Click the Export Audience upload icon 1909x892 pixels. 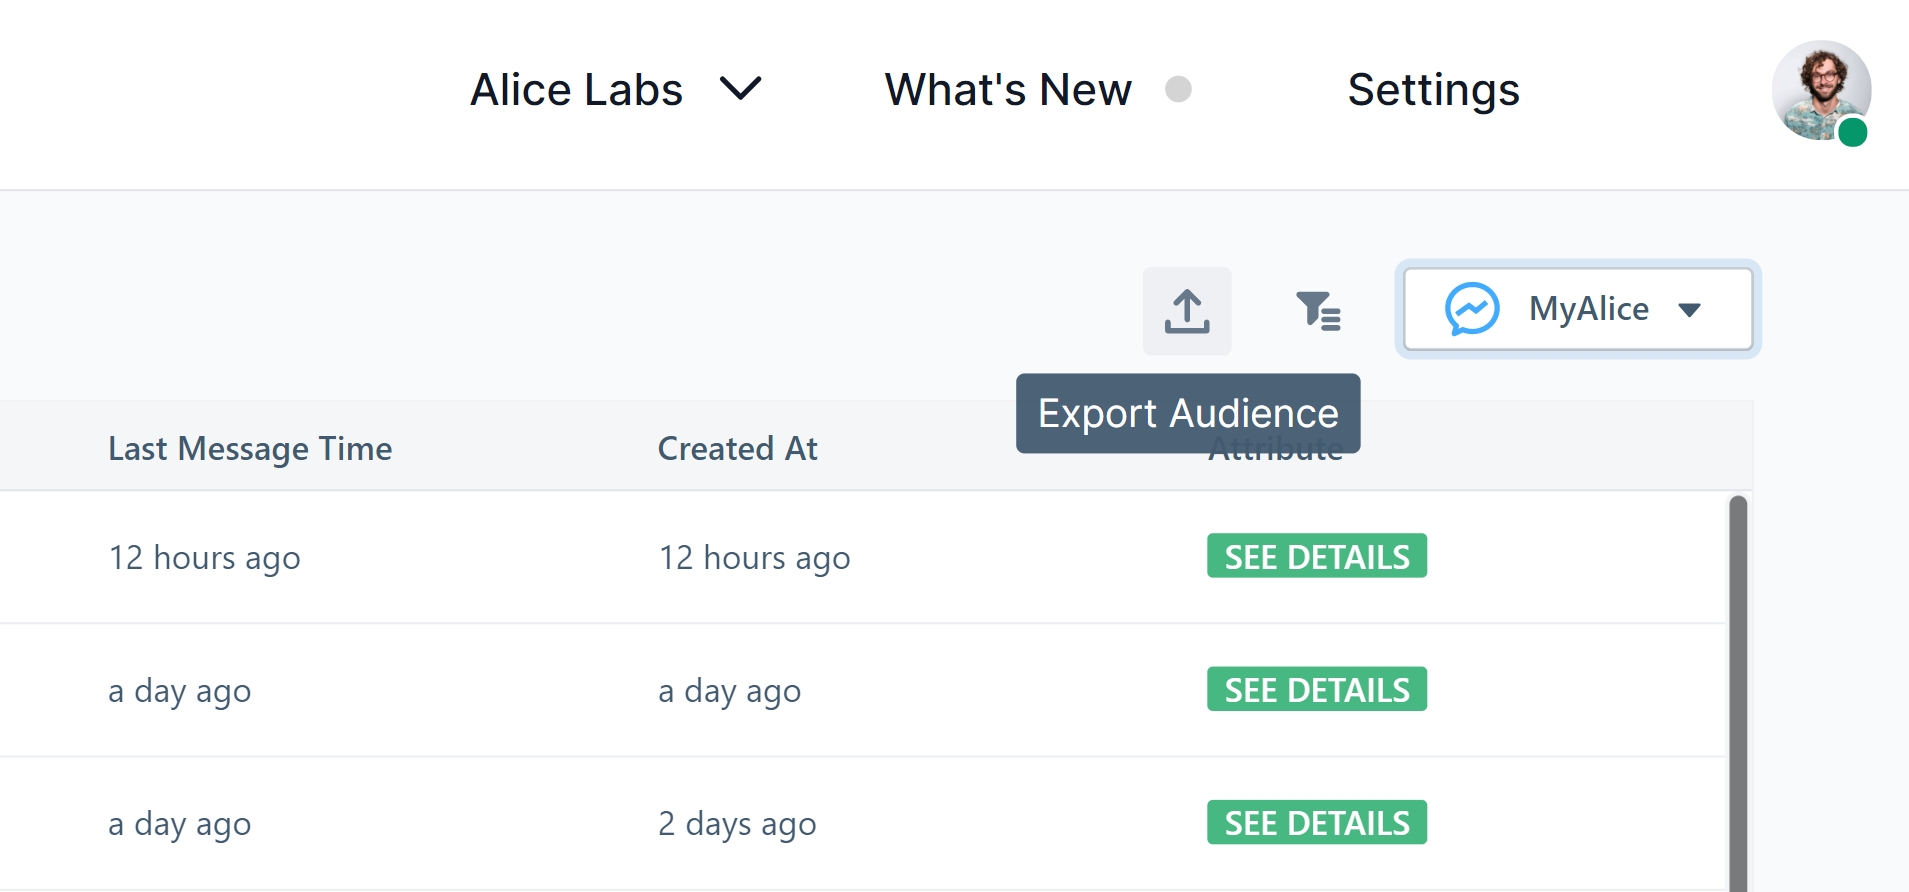click(1187, 311)
